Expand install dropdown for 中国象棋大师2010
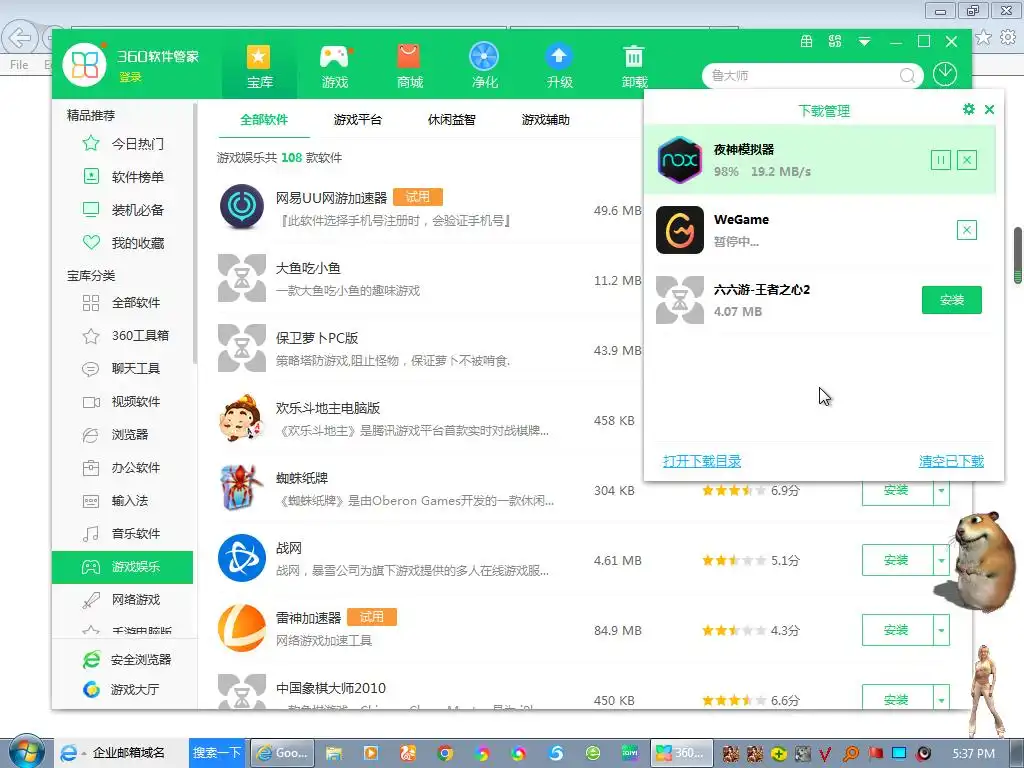 (x=941, y=697)
